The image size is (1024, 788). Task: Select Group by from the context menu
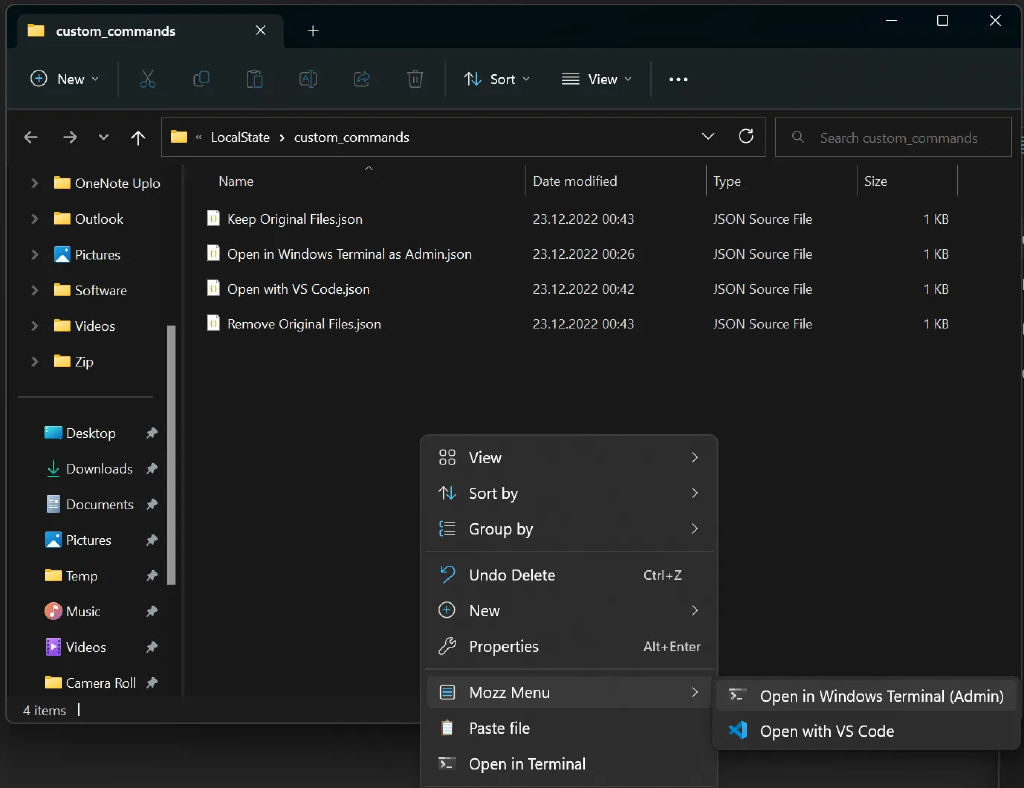pos(501,529)
